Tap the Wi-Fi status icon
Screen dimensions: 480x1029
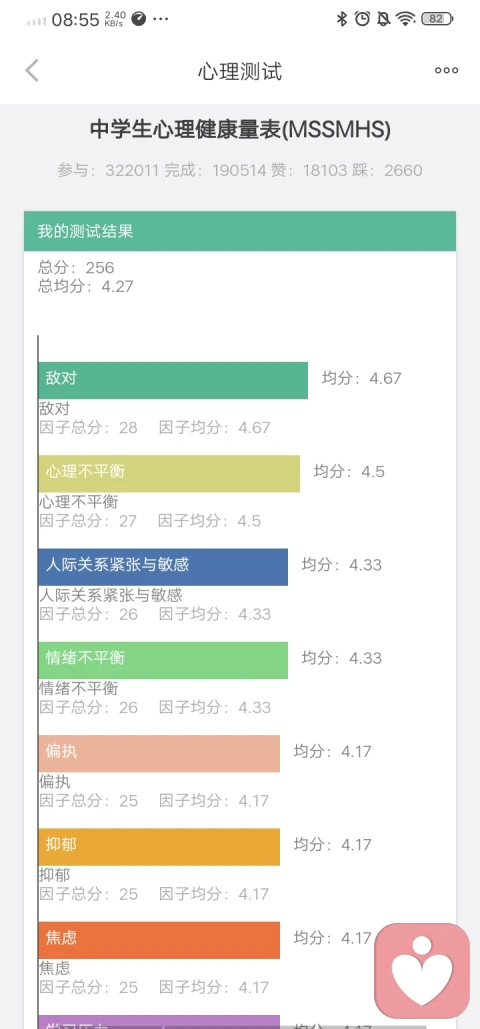point(406,19)
